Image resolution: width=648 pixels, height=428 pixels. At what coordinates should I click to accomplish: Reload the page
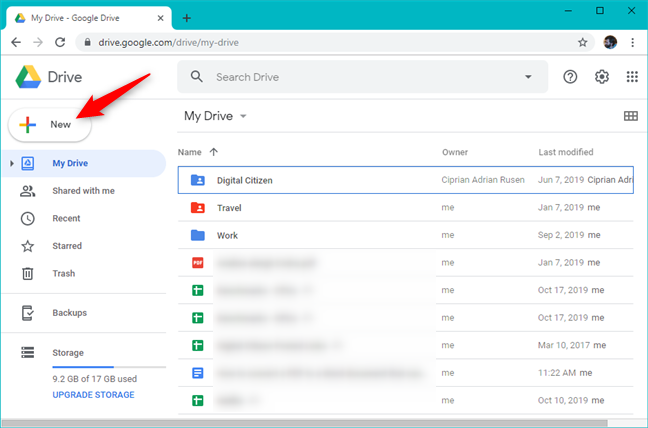tap(60, 42)
